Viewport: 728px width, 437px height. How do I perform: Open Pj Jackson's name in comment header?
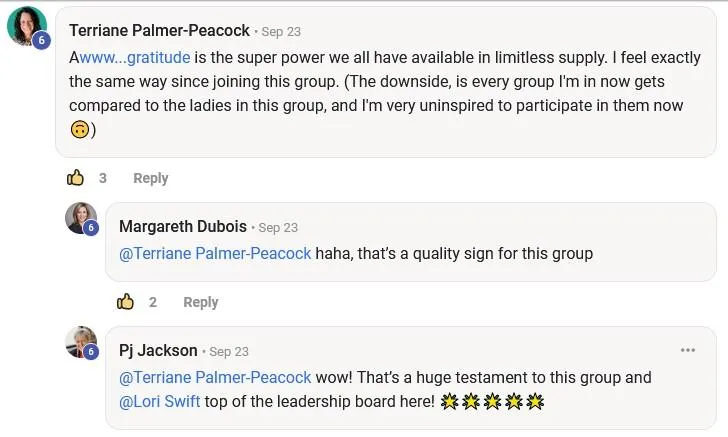point(158,351)
